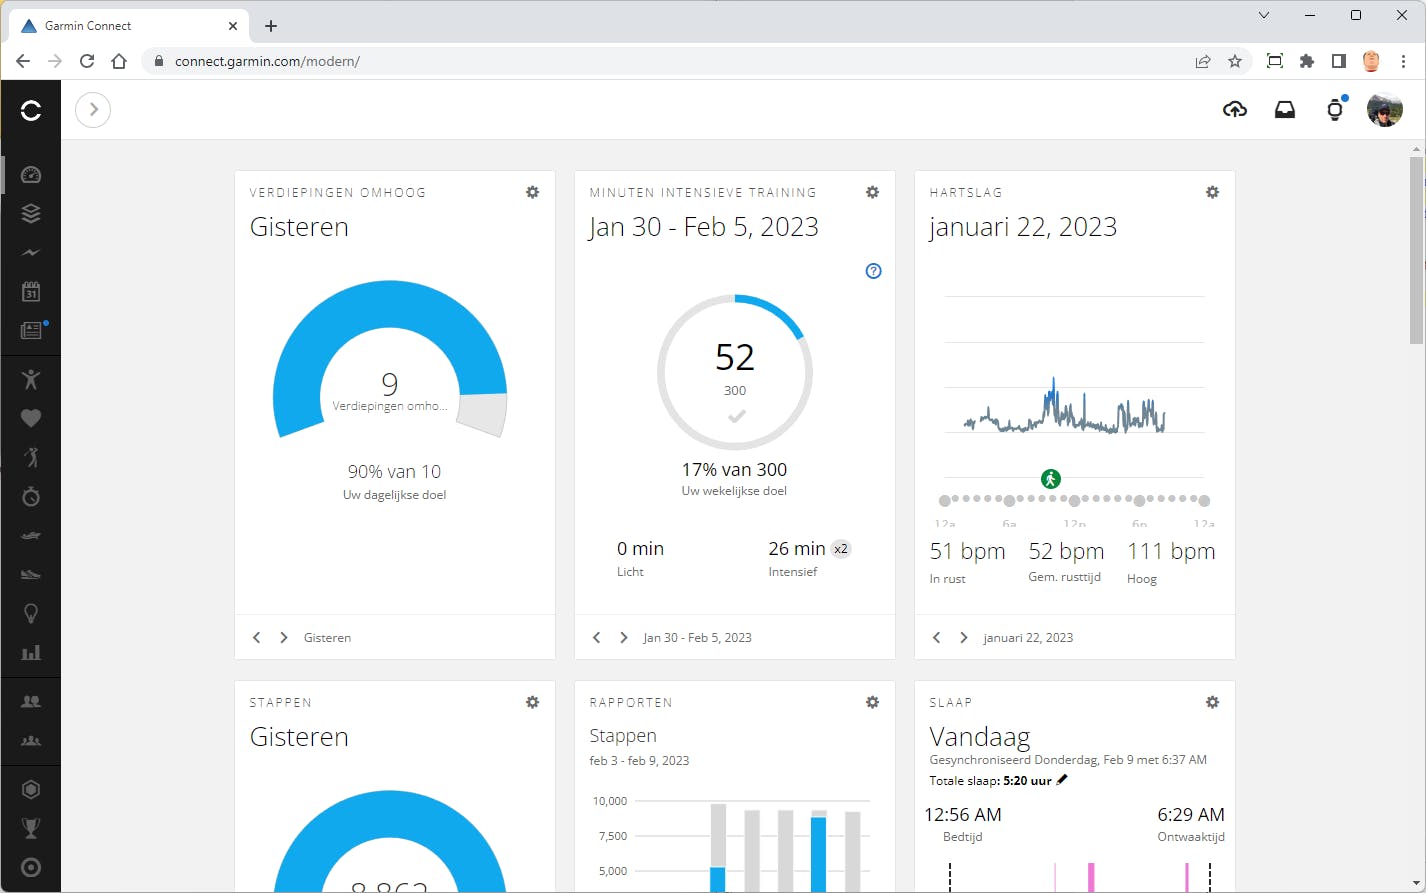Open the lightbulb insights sidebar icon
This screenshot has width=1426, height=893.
click(x=31, y=613)
